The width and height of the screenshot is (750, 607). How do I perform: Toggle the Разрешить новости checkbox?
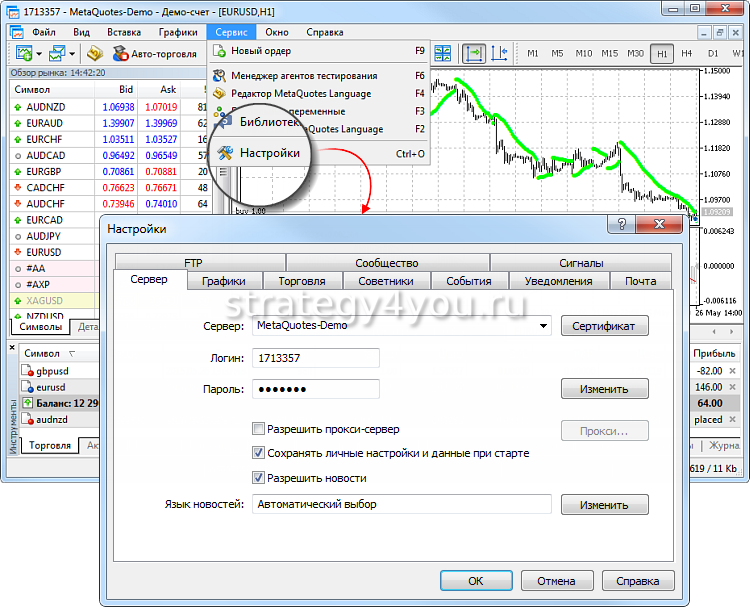tap(258, 478)
